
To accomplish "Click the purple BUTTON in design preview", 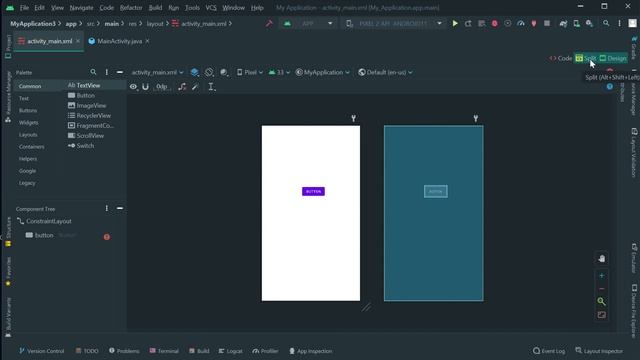I will (313, 191).
